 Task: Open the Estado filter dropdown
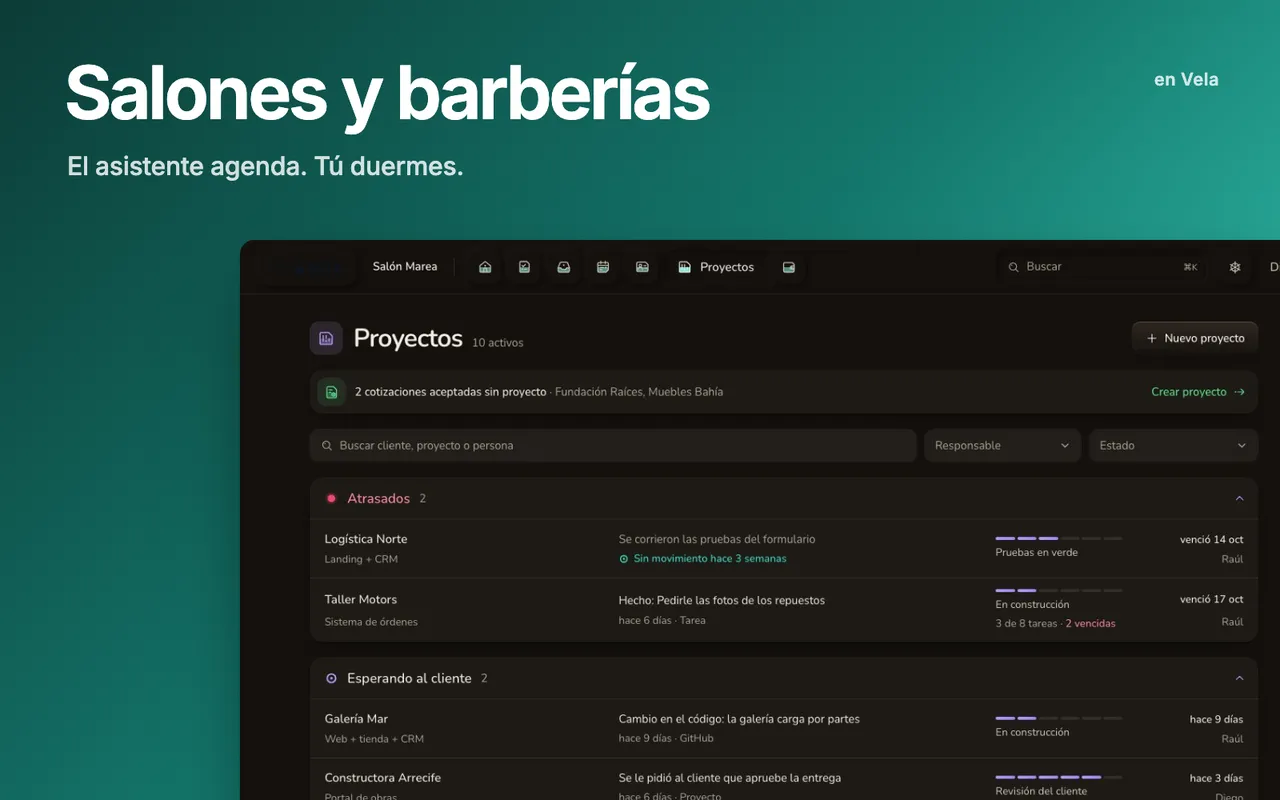click(x=1173, y=446)
